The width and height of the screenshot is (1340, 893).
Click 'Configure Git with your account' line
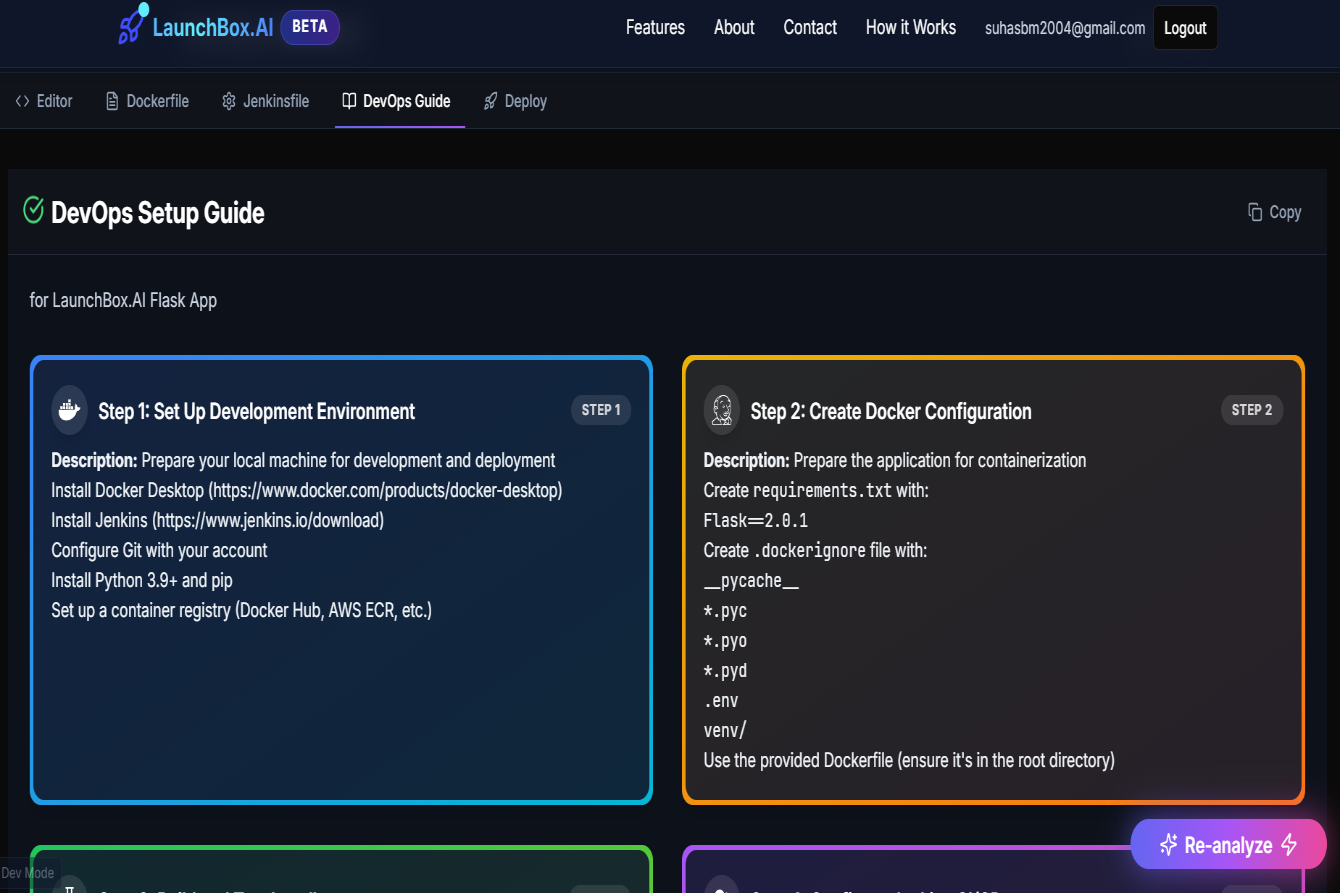click(x=159, y=551)
